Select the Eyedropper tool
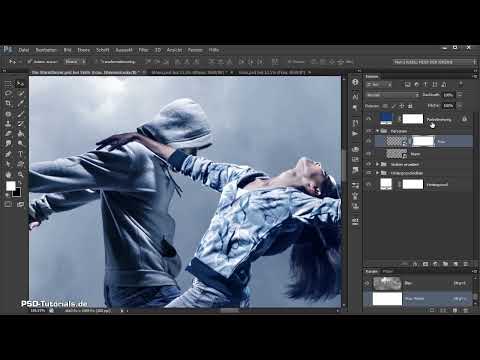This screenshot has height=360, width=480. pos(20,104)
